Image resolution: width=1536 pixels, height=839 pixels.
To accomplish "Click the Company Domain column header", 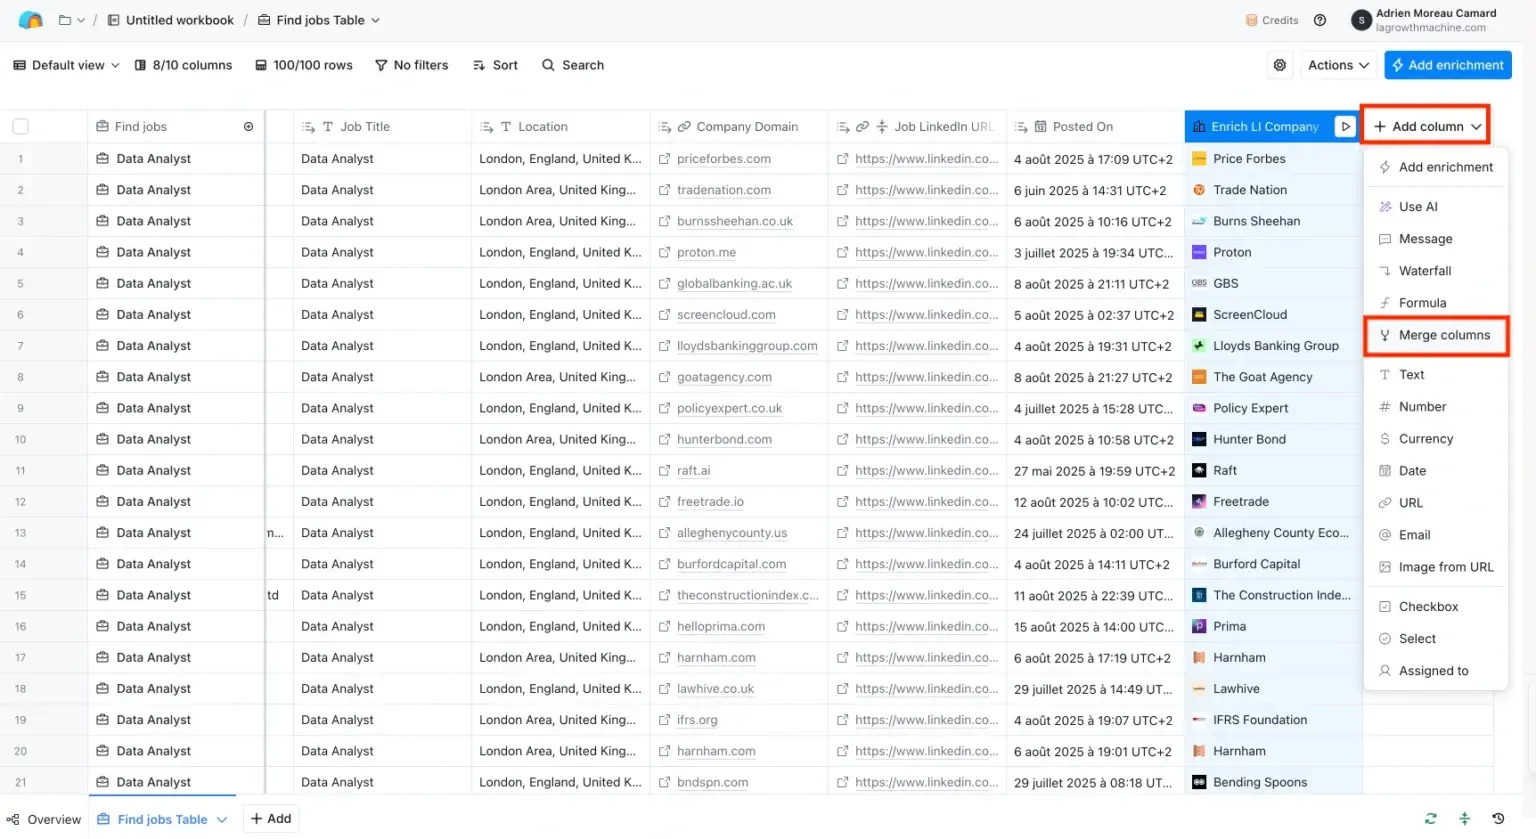I will pyautogui.click(x=739, y=127).
